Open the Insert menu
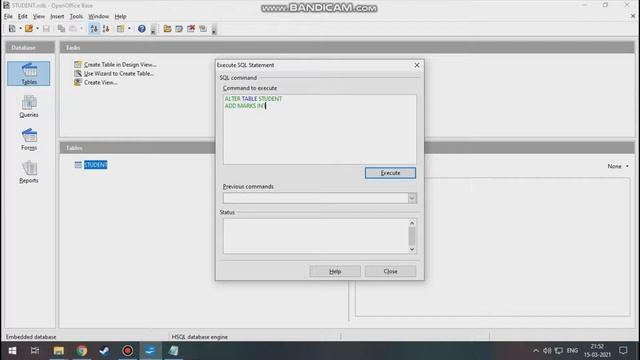 [57, 16]
